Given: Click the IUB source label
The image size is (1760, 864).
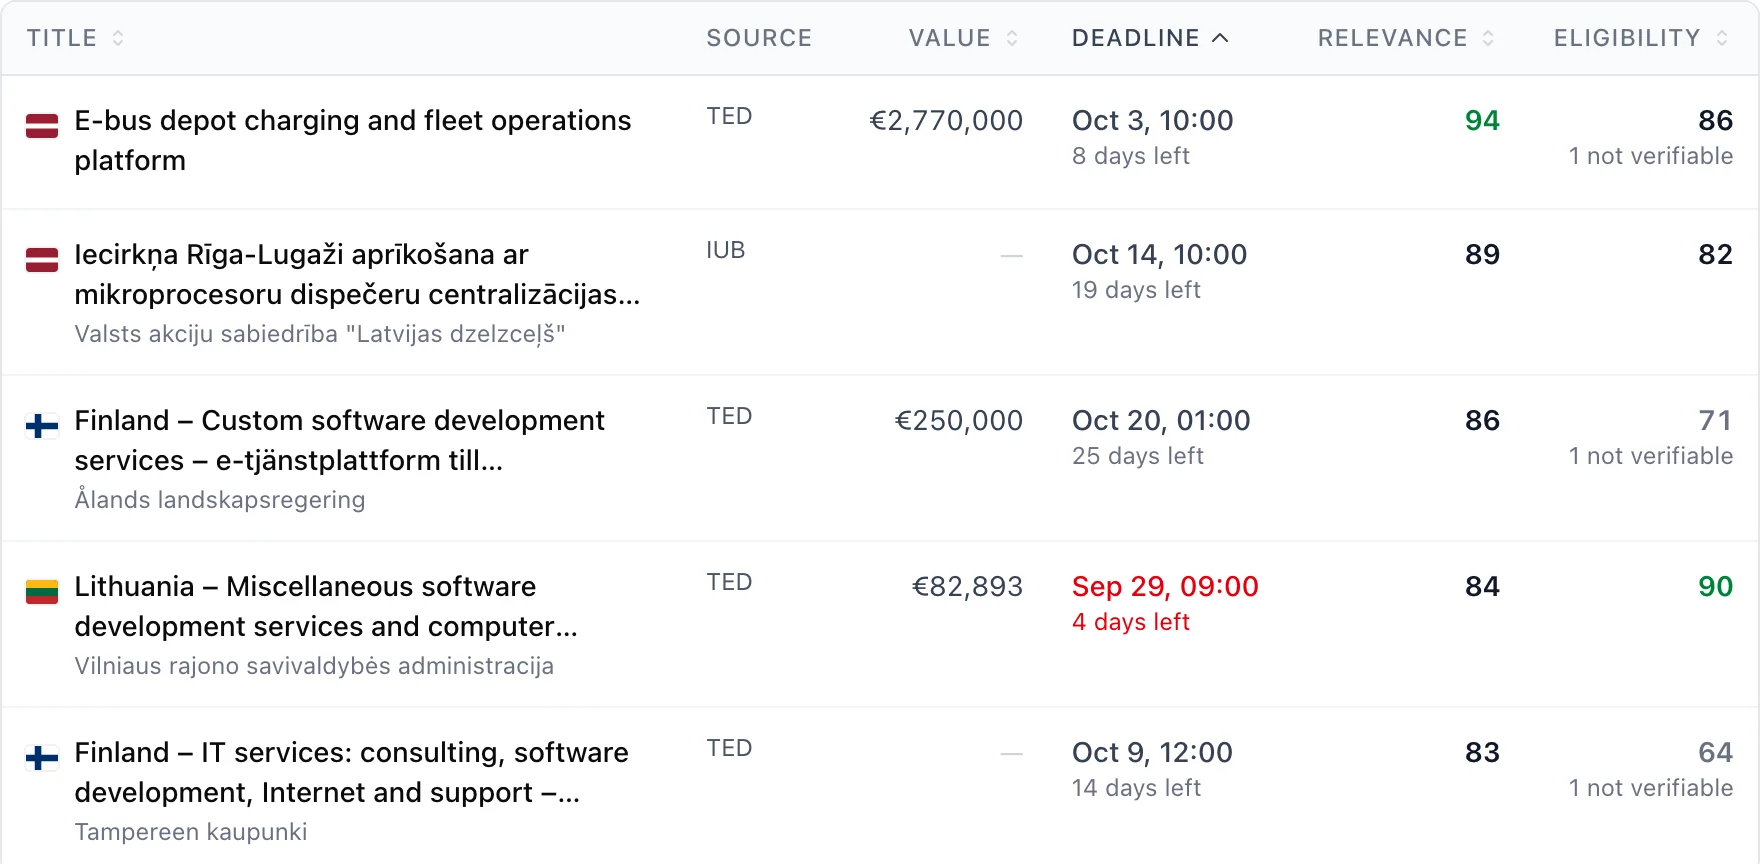Looking at the screenshot, I should [726, 250].
